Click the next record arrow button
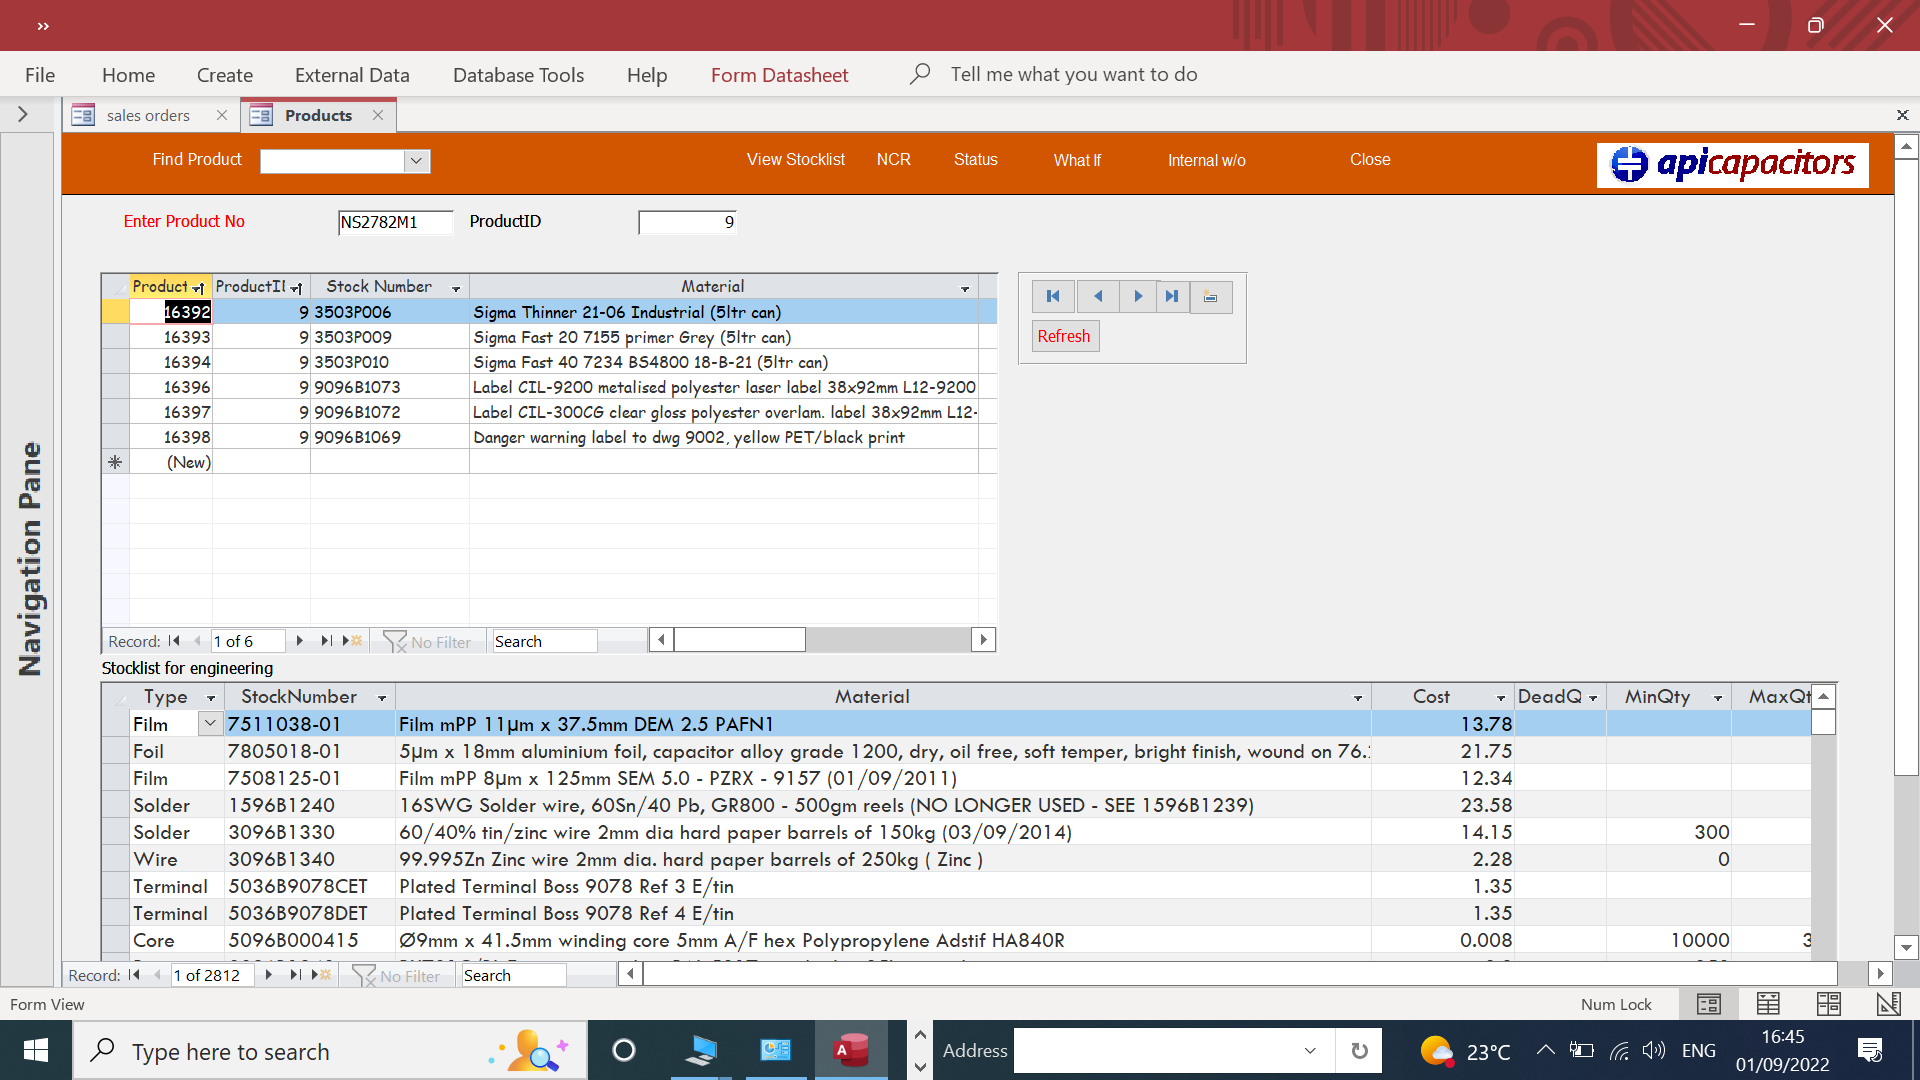The height and width of the screenshot is (1080, 1920). 1137,296
